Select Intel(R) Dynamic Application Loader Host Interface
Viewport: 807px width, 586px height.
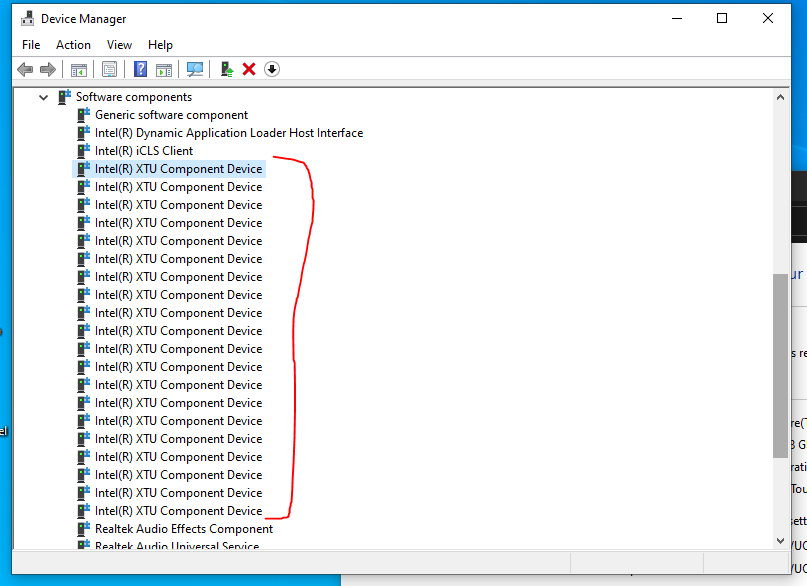pos(229,133)
